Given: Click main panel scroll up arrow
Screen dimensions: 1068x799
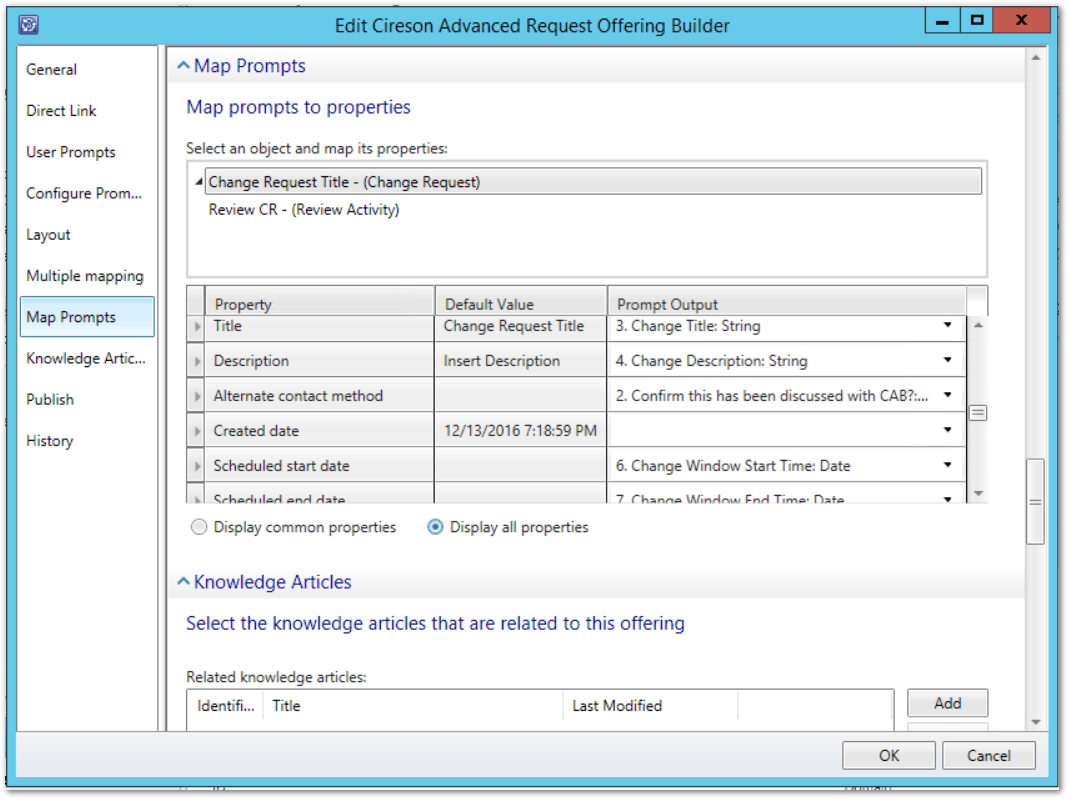Looking at the screenshot, I should point(1035,58).
